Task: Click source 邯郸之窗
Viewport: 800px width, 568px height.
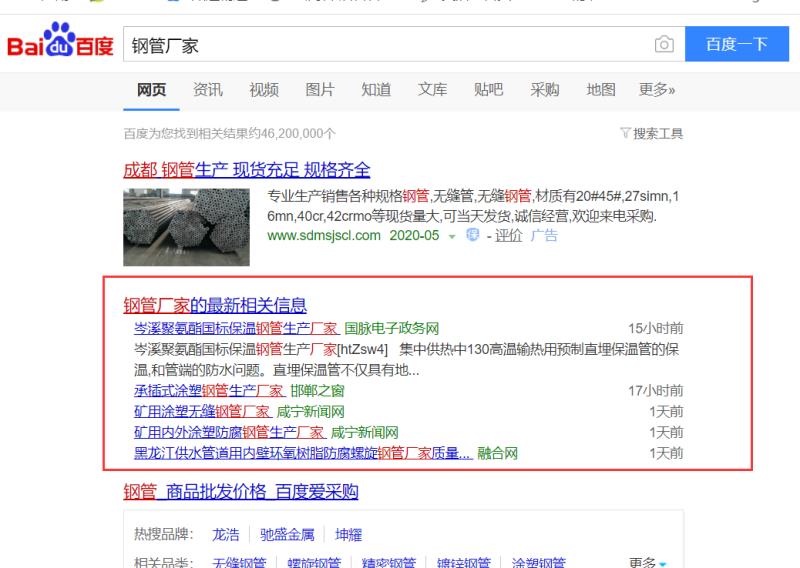Action: coord(317,391)
